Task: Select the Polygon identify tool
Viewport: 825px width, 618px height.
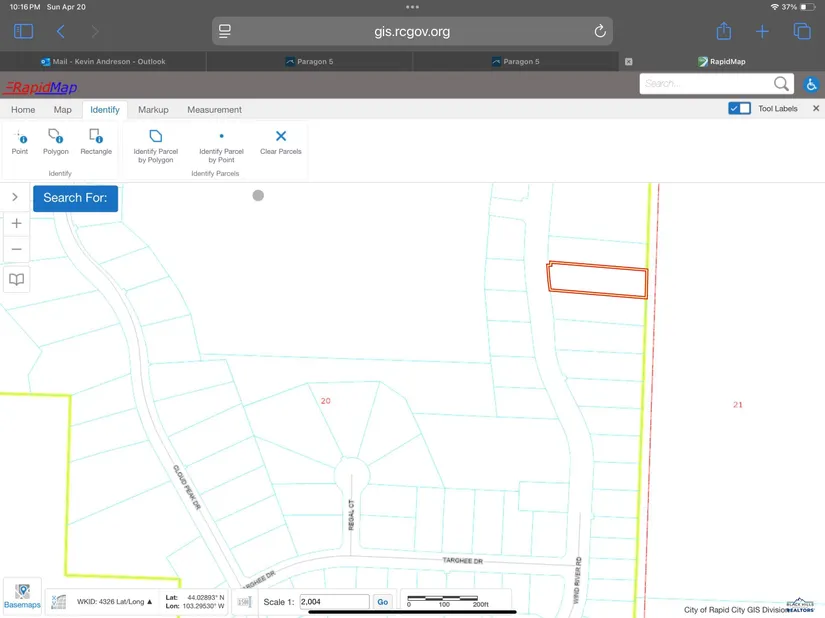Action: click(x=55, y=141)
